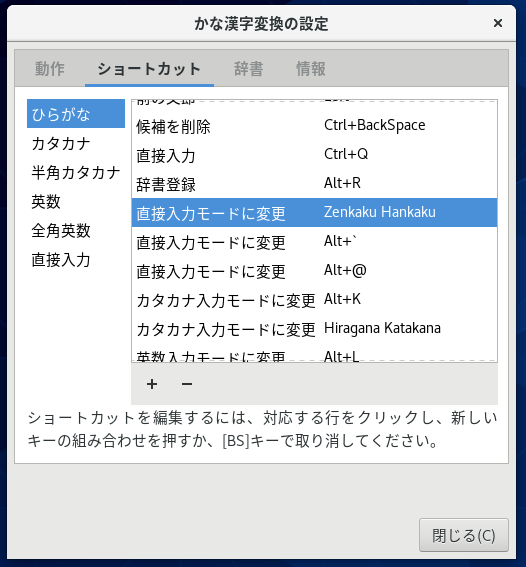The height and width of the screenshot is (567, 526).
Task: Select カタカナ in the mode list
Action: [x=76, y=143]
